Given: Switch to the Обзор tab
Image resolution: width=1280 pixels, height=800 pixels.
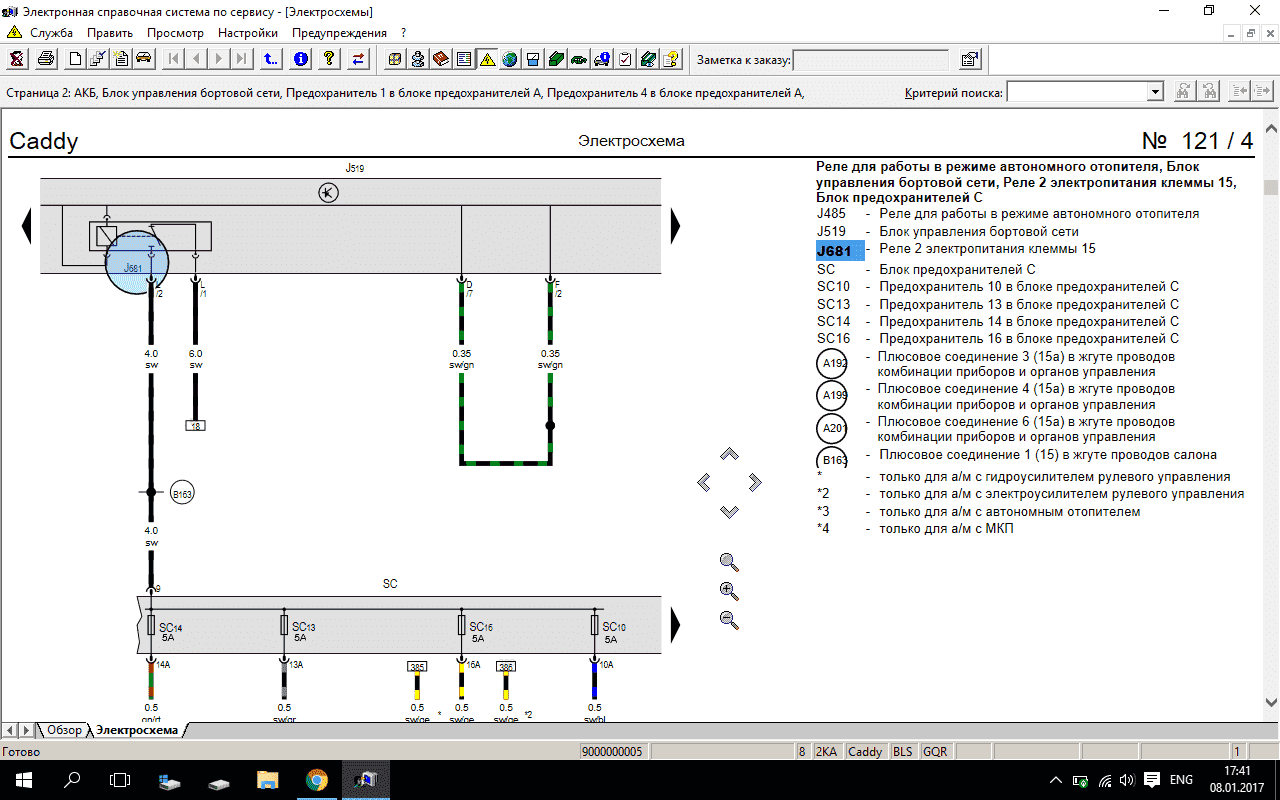Looking at the screenshot, I should pyautogui.click(x=64, y=730).
